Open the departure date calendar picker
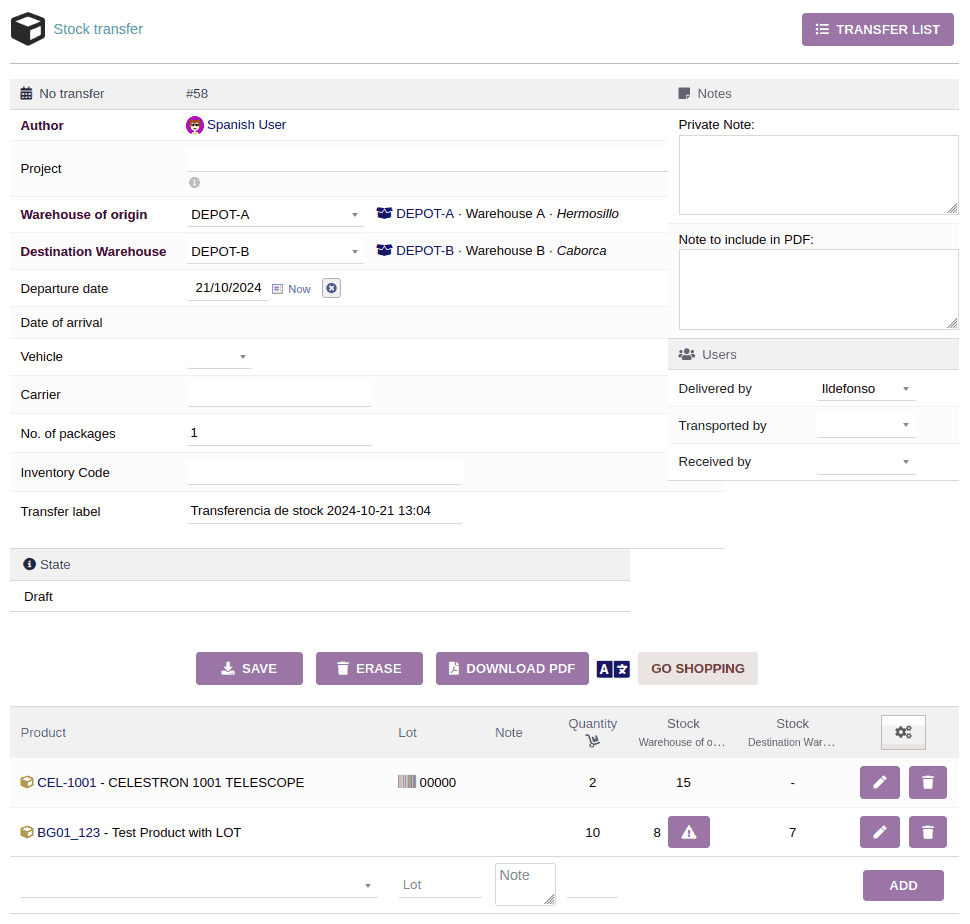The image size is (970, 924). [278, 289]
